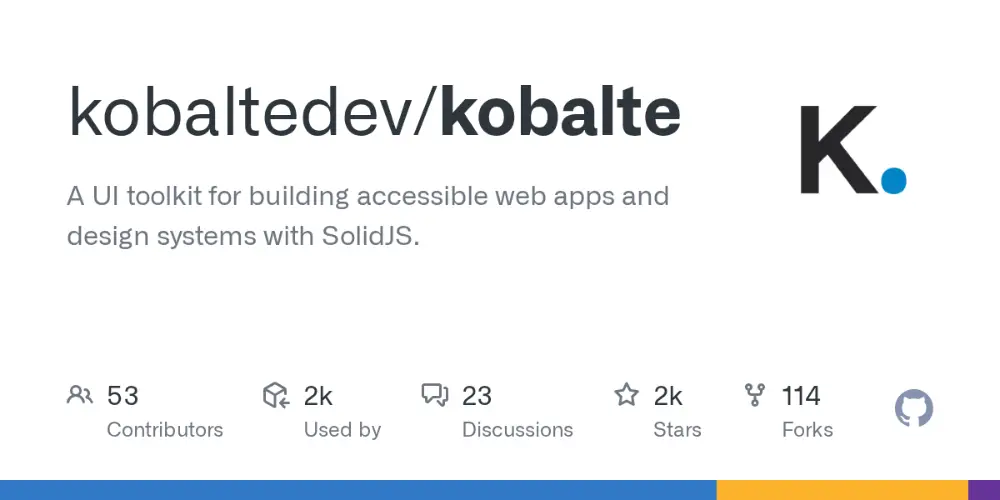Click the 53 contributors count
The width and height of the screenshot is (1000, 500).
click(x=122, y=396)
